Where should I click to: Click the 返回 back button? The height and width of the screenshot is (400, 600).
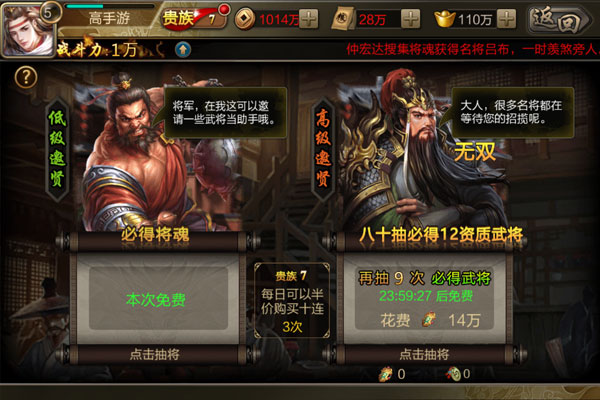559,20
